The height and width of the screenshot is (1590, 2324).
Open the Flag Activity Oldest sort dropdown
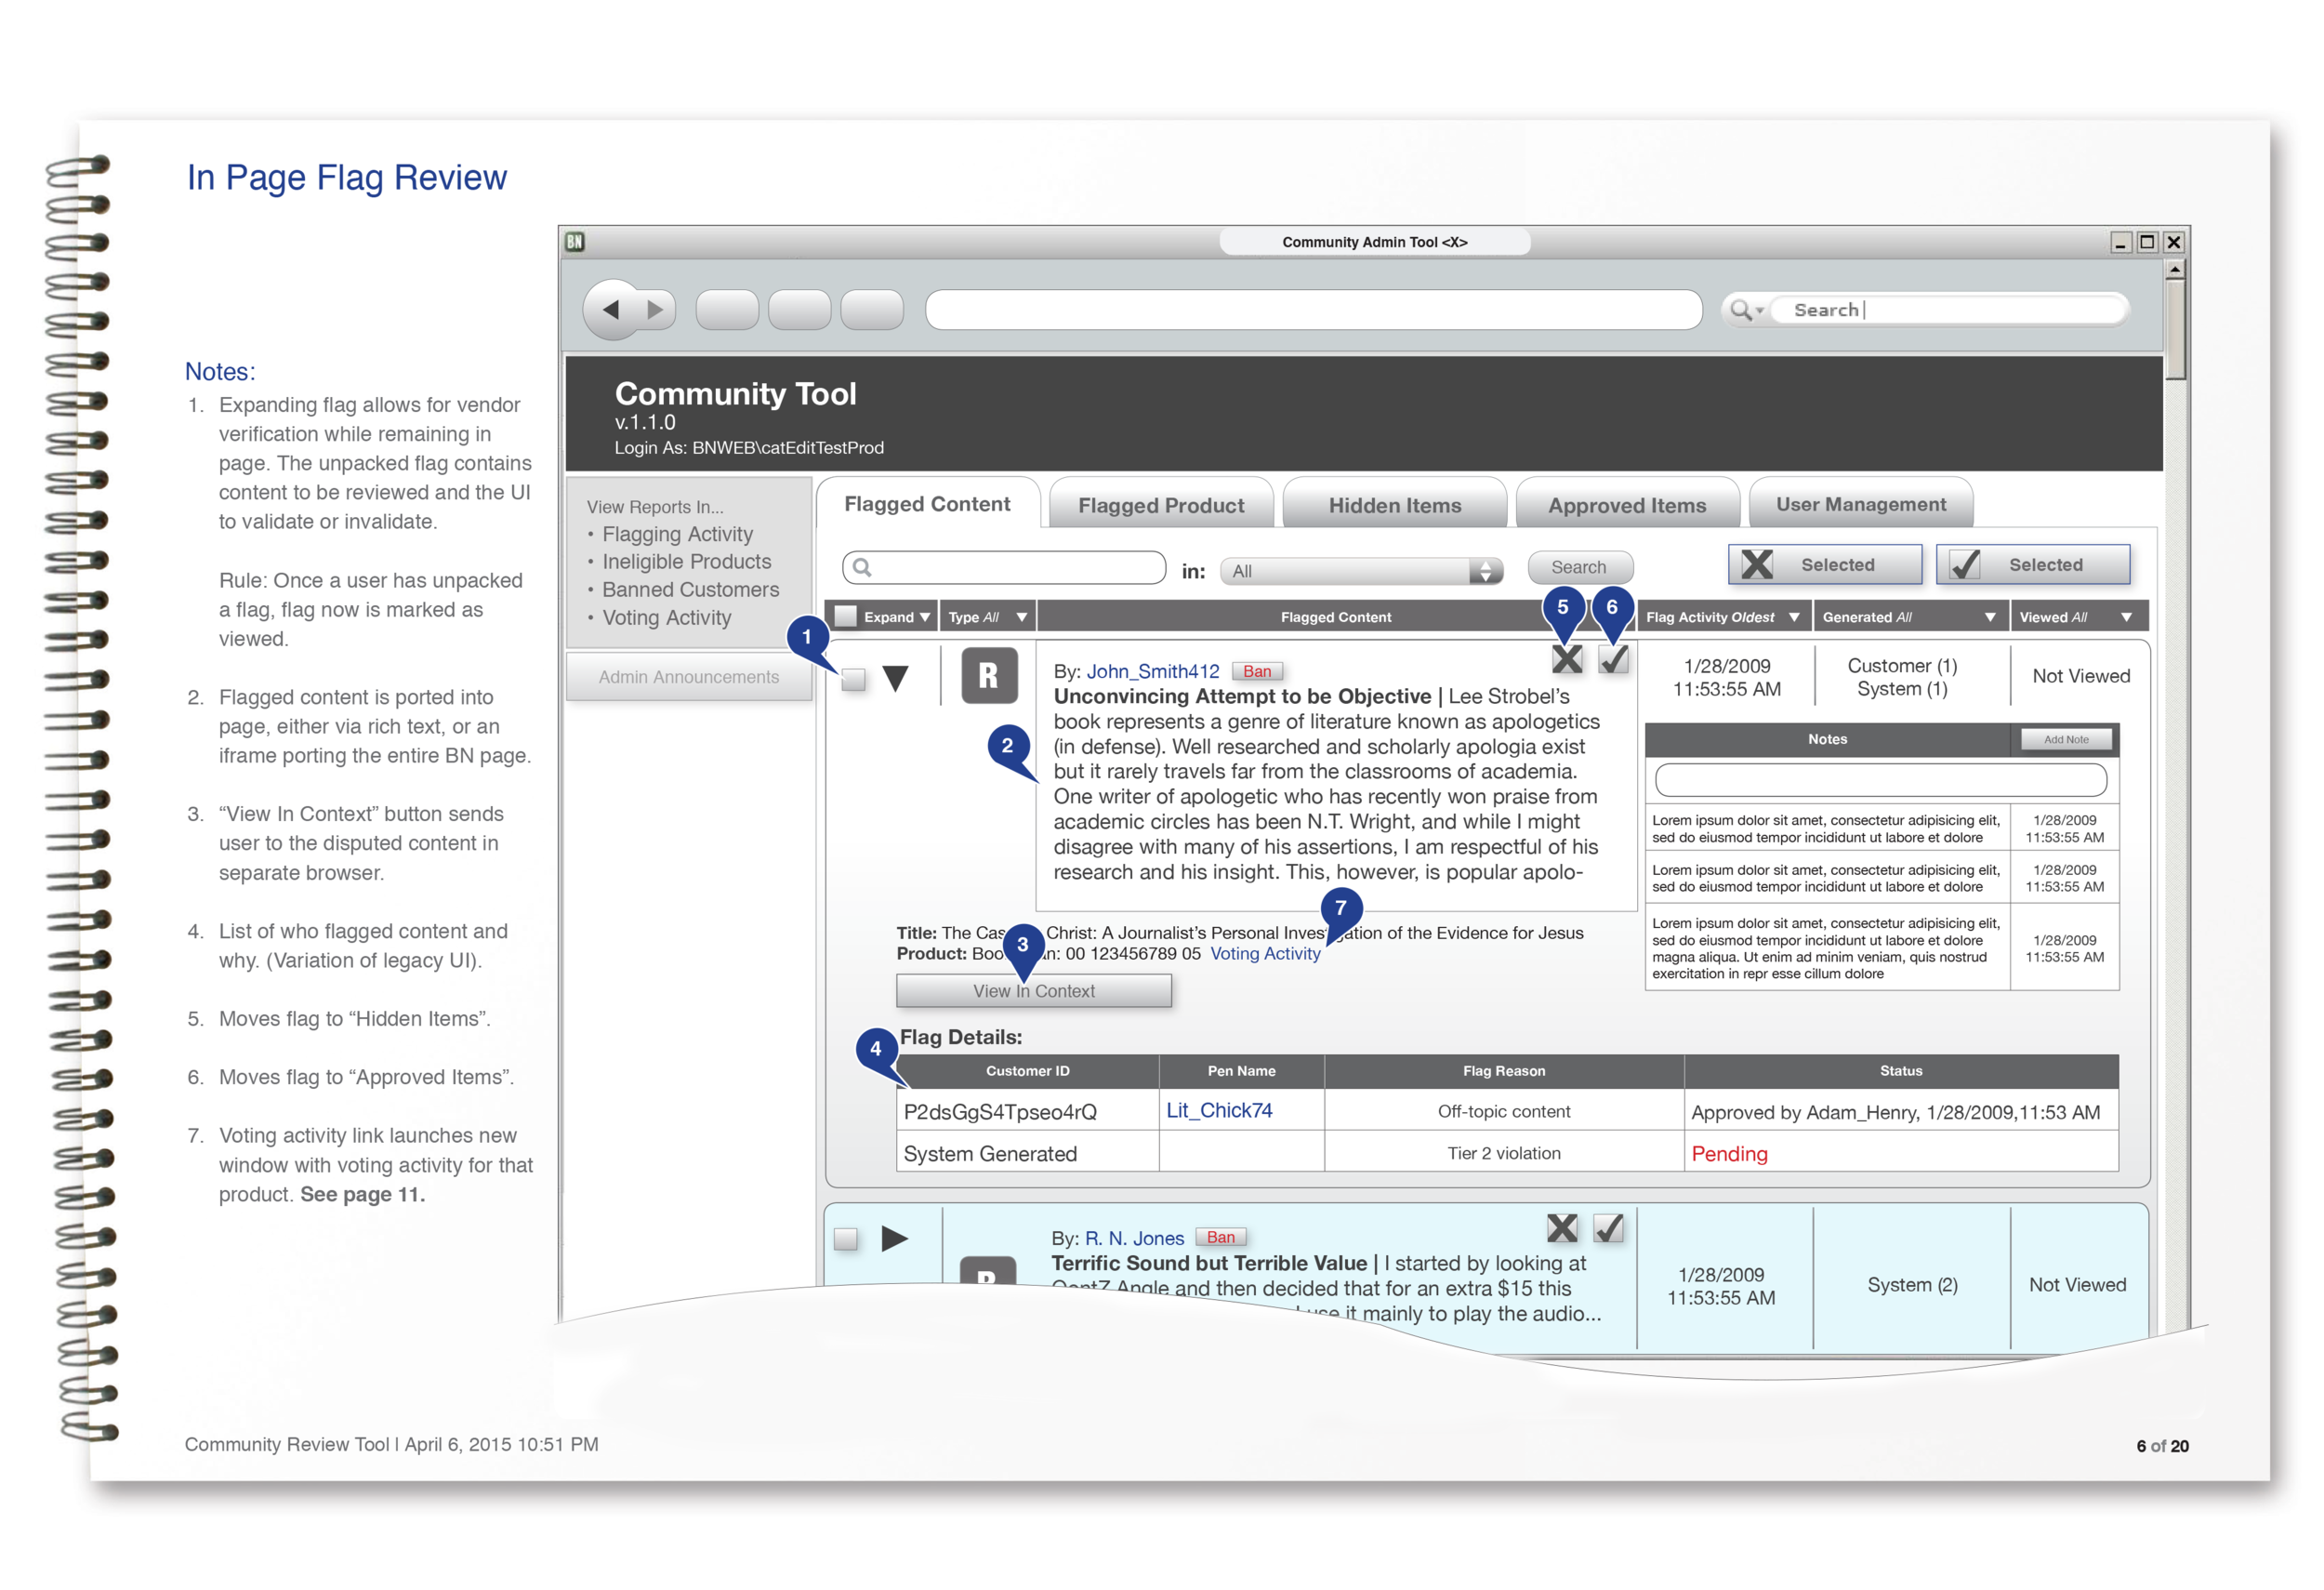point(1794,617)
